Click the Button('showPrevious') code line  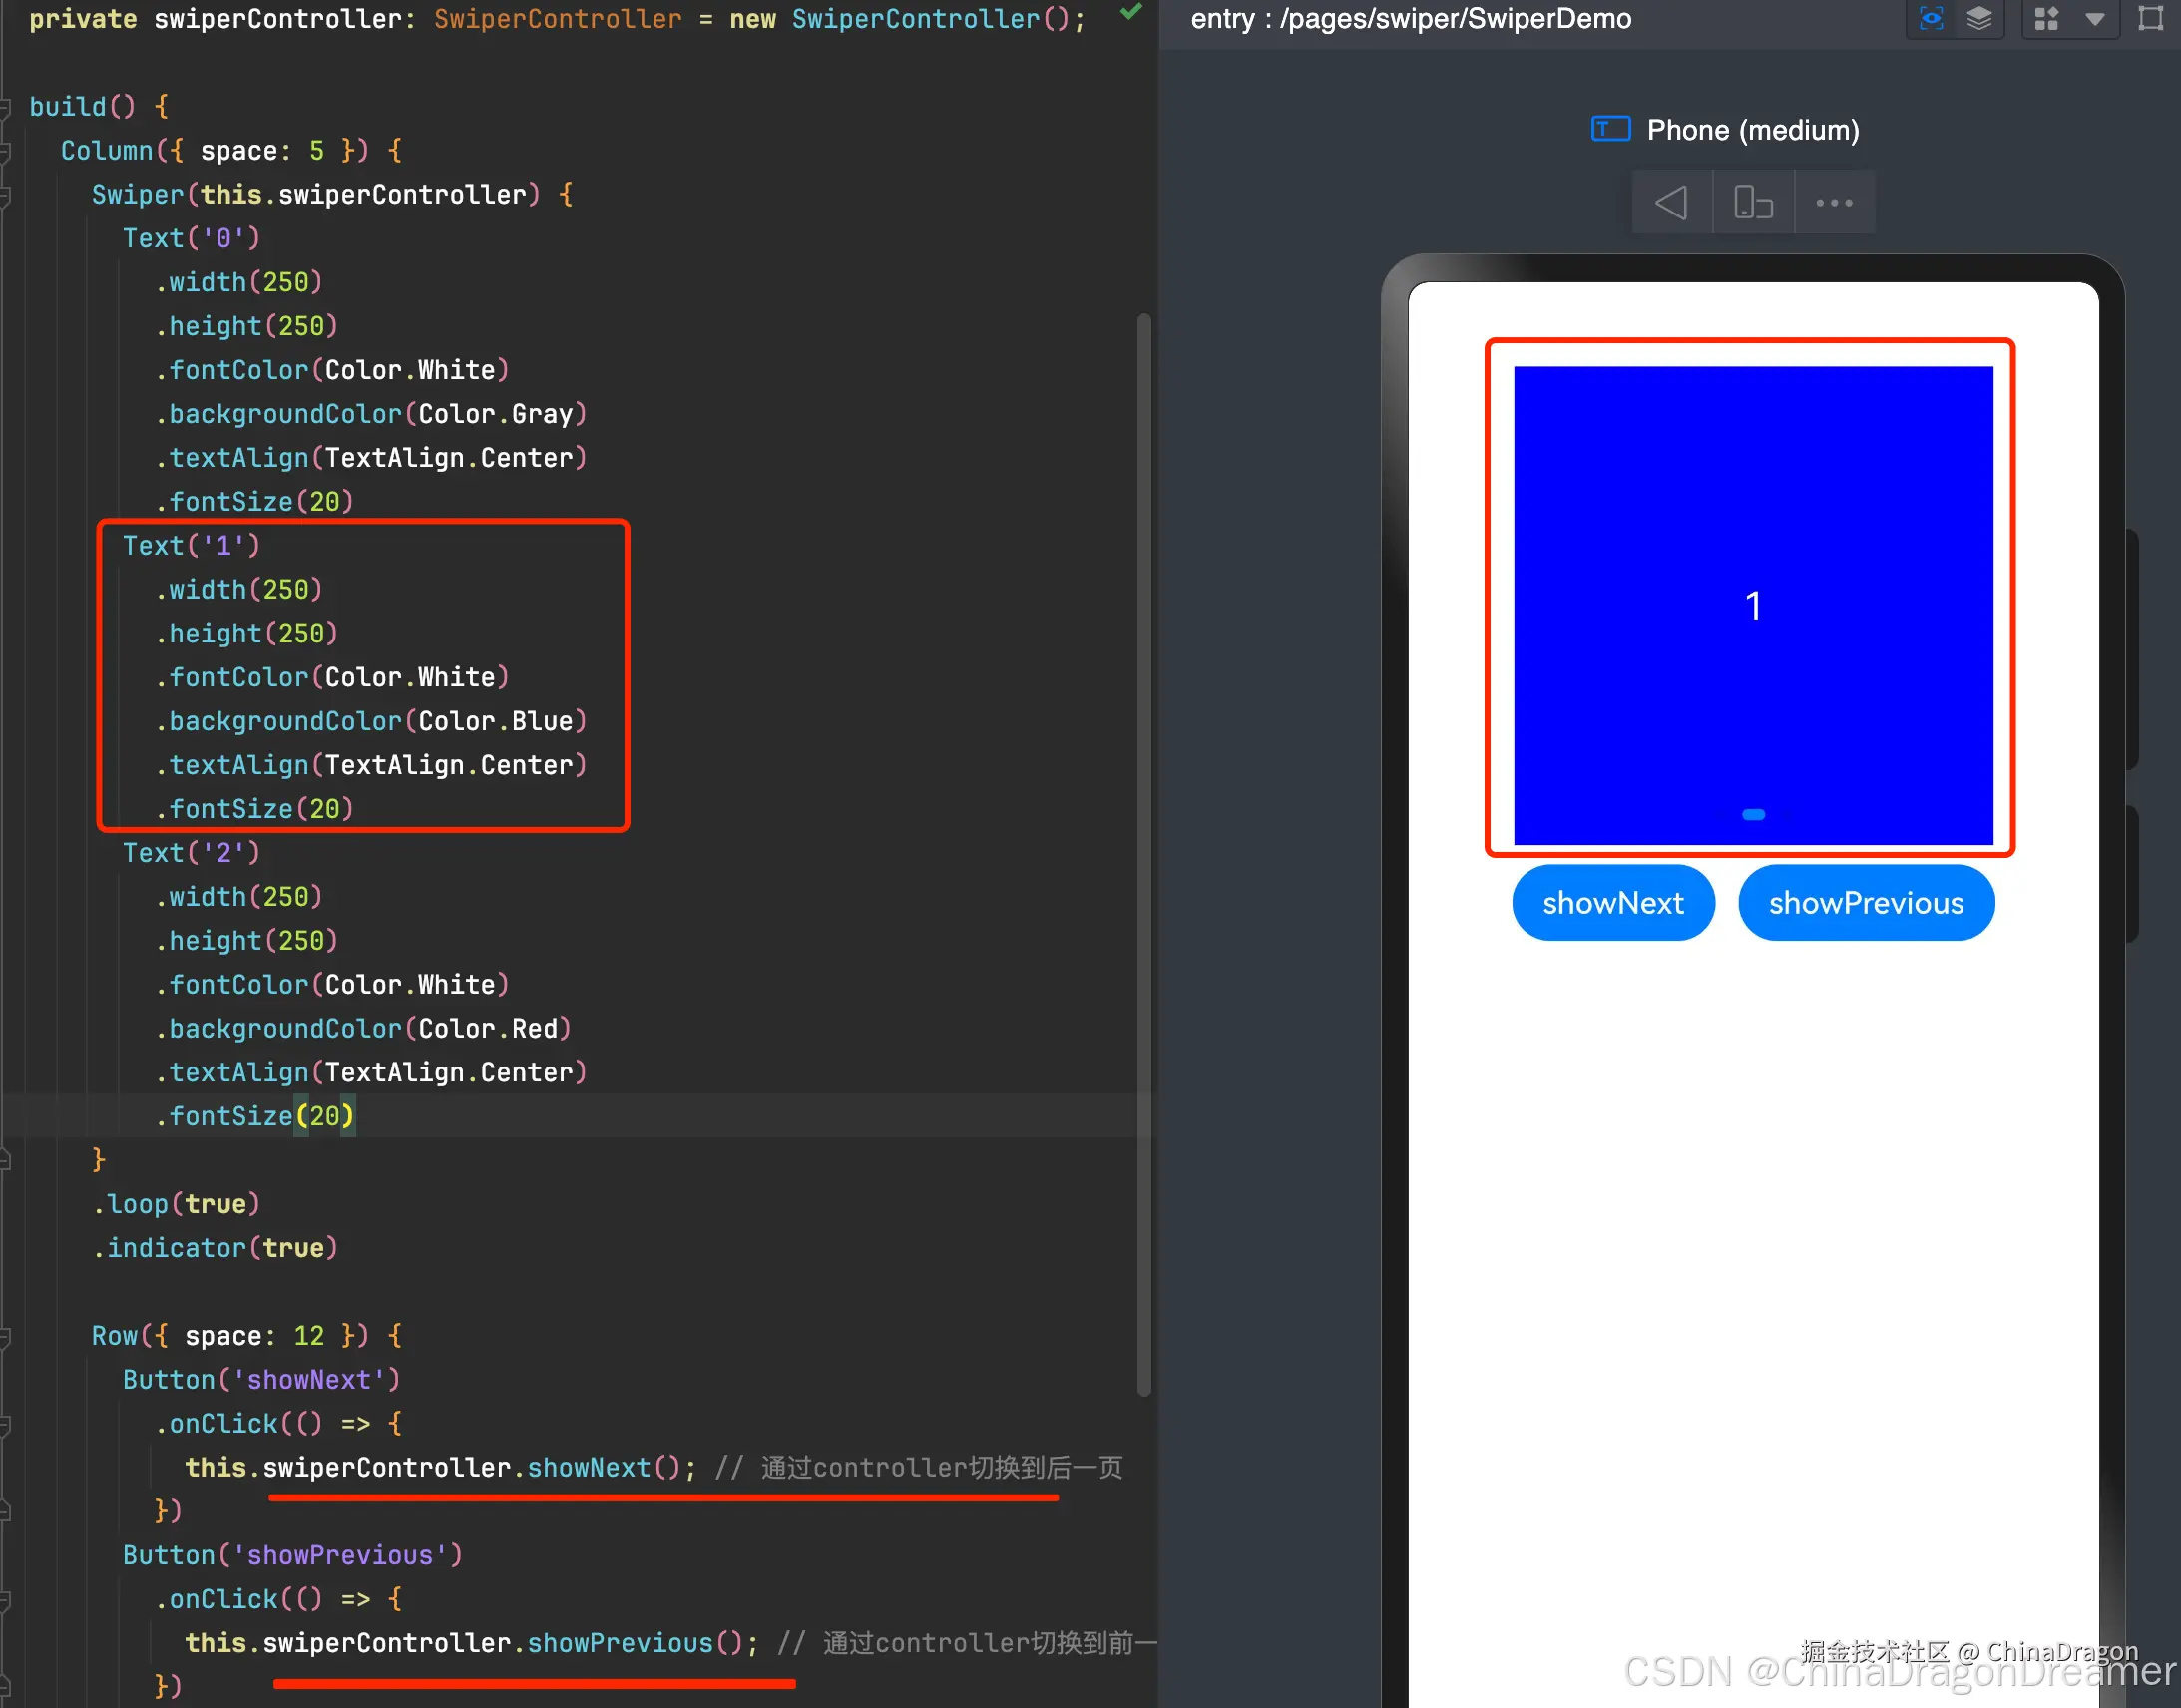click(292, 1555)
